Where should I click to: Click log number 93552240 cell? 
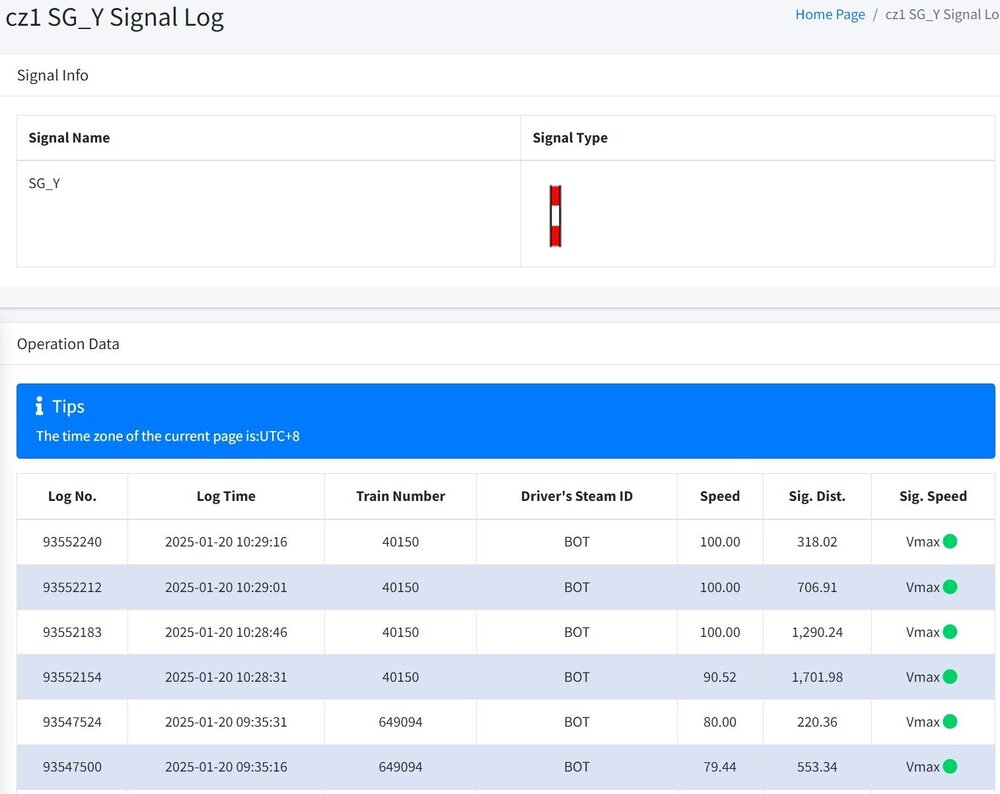pyautogui.click(x=72, y=542)
